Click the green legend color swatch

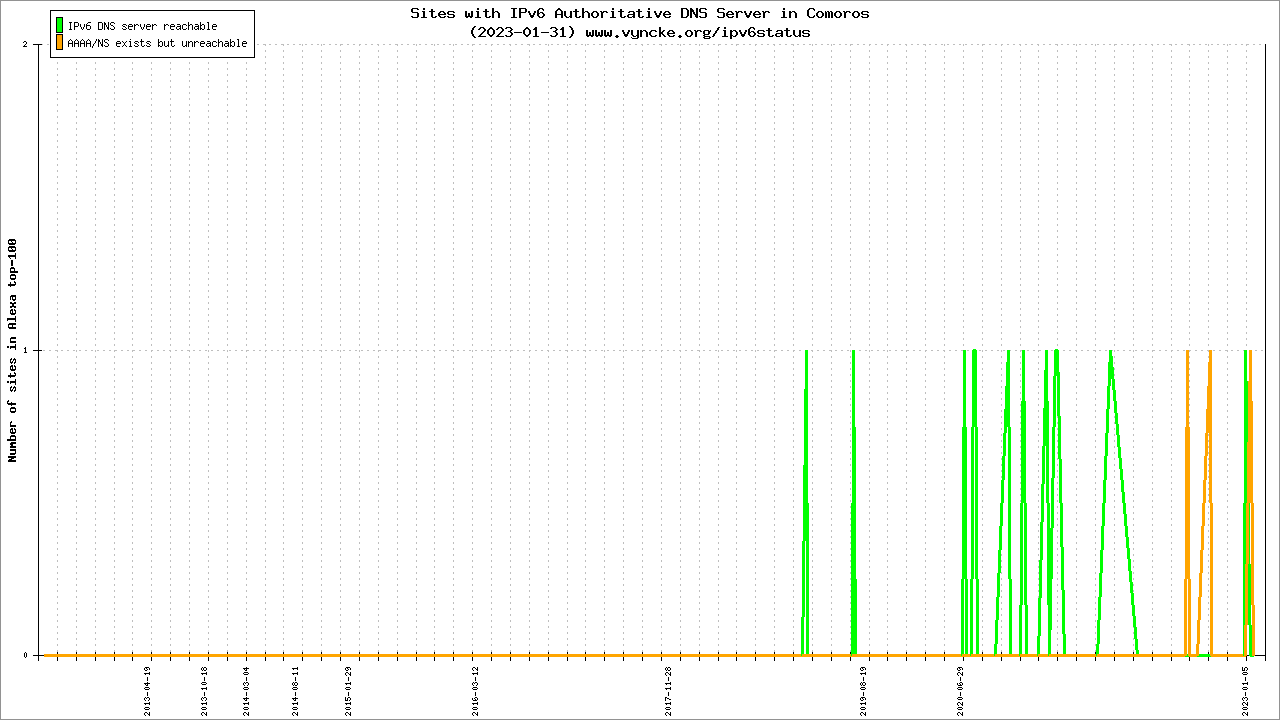60,26
